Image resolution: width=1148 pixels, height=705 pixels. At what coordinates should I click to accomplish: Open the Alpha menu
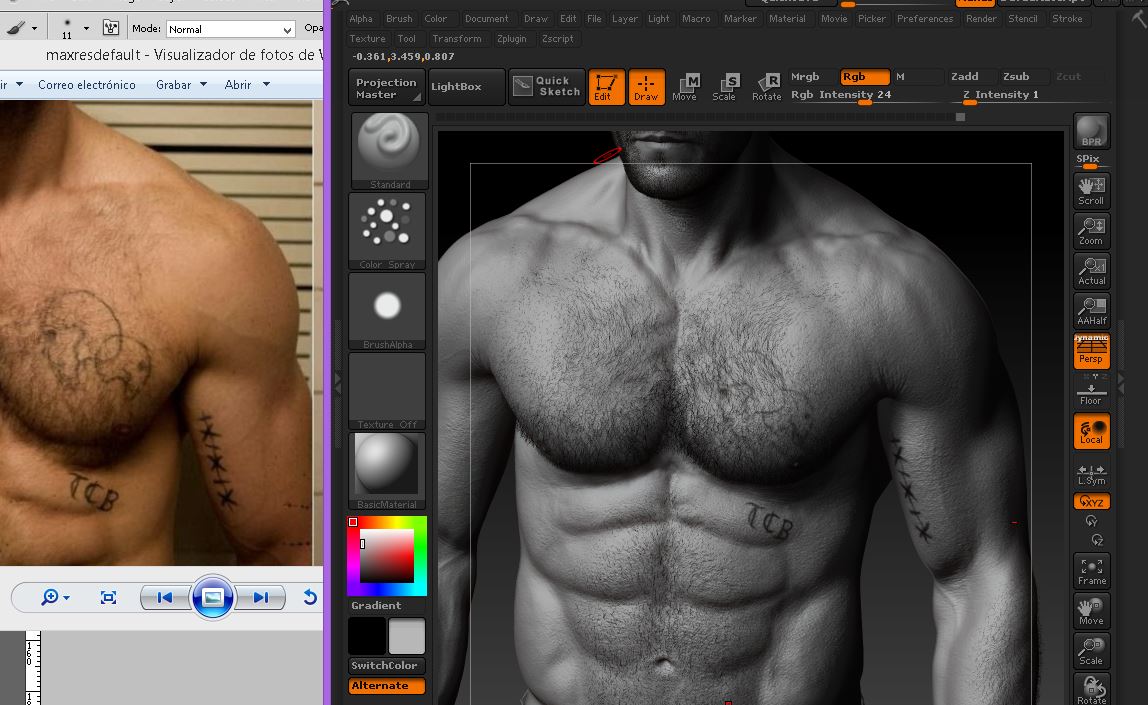click(x=361, y=19)
